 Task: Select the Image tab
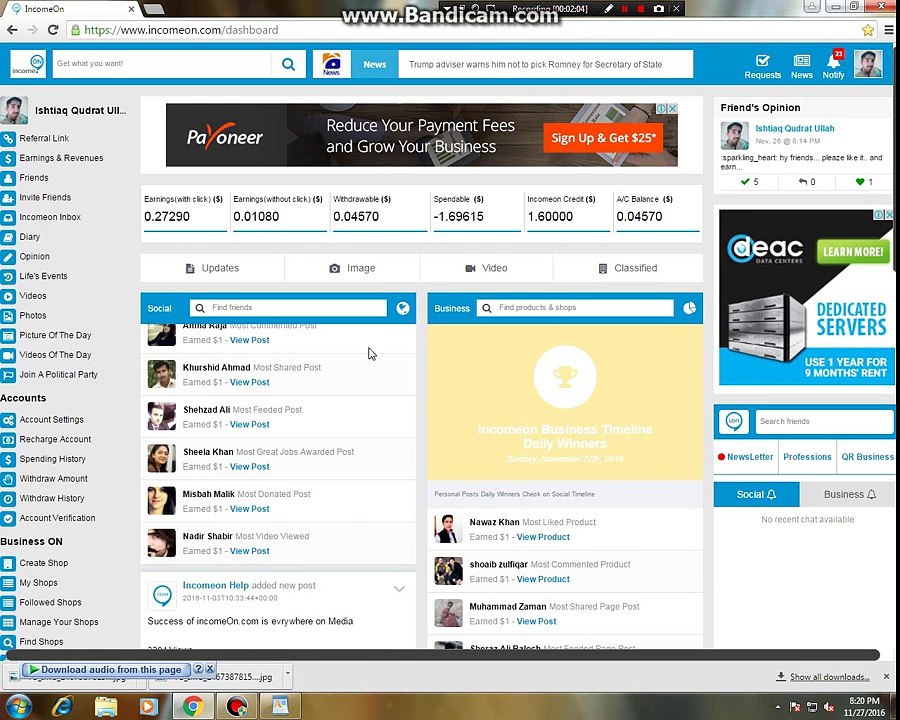pyautogui.click(x=352, y=268)
